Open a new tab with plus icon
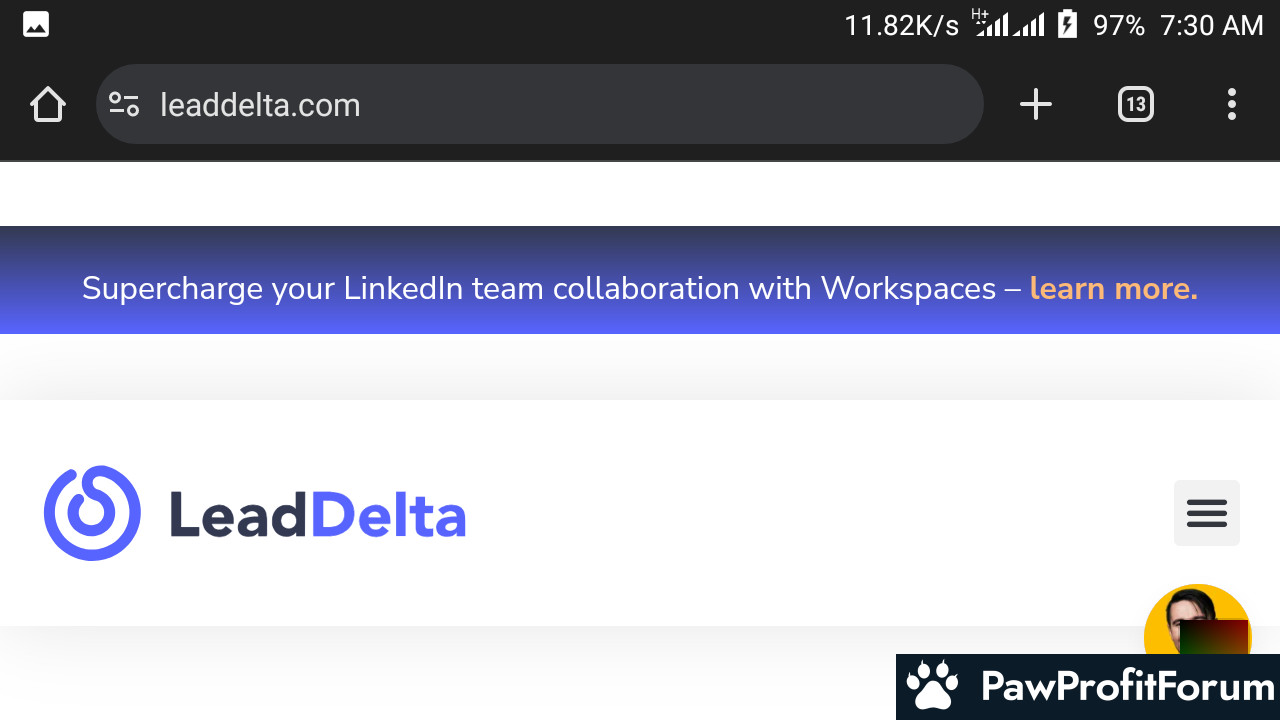The image size is (1280, 720). [x=1036, y=104]
